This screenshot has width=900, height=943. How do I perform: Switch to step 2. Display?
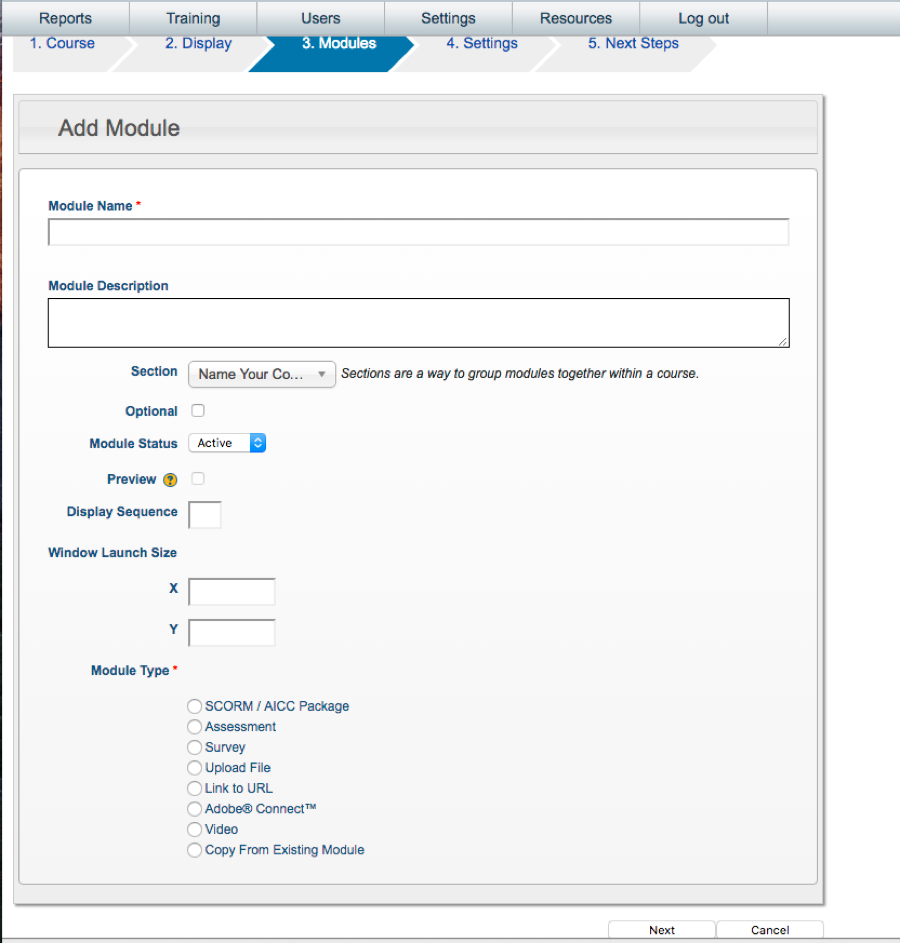pos(198,43)
